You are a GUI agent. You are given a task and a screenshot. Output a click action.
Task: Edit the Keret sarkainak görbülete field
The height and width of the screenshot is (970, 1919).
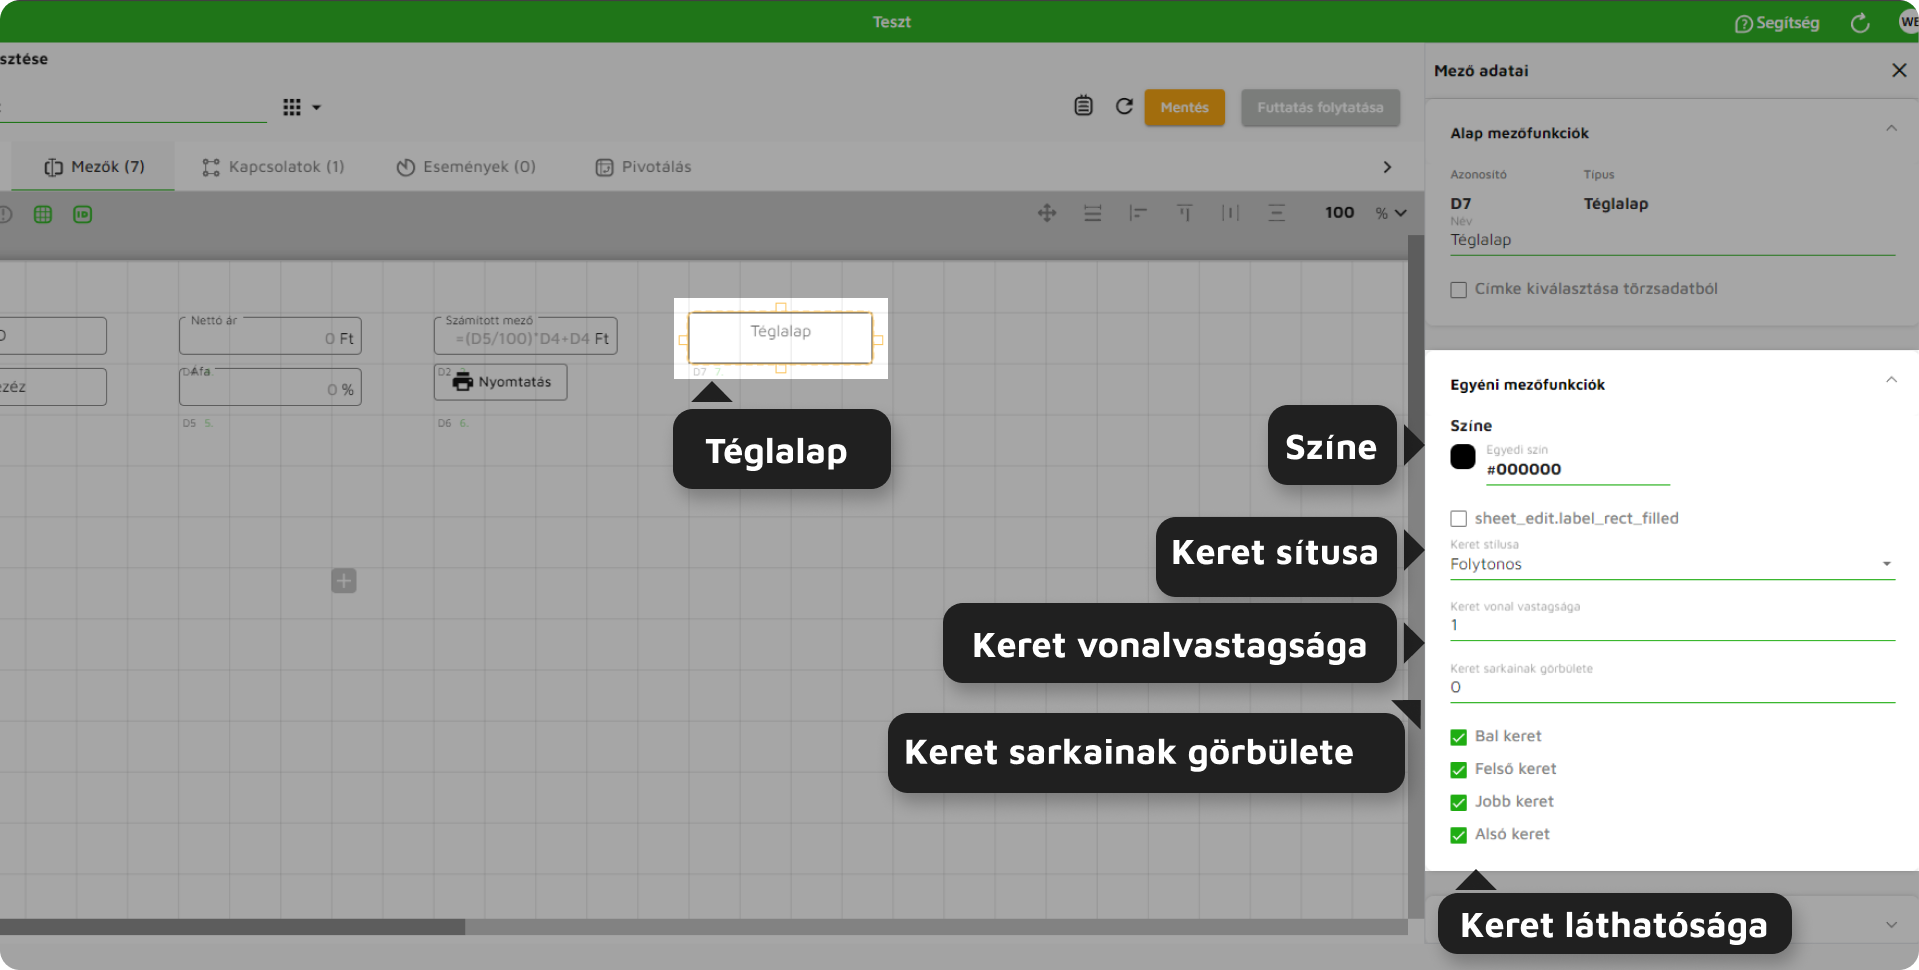(1672, 687)
